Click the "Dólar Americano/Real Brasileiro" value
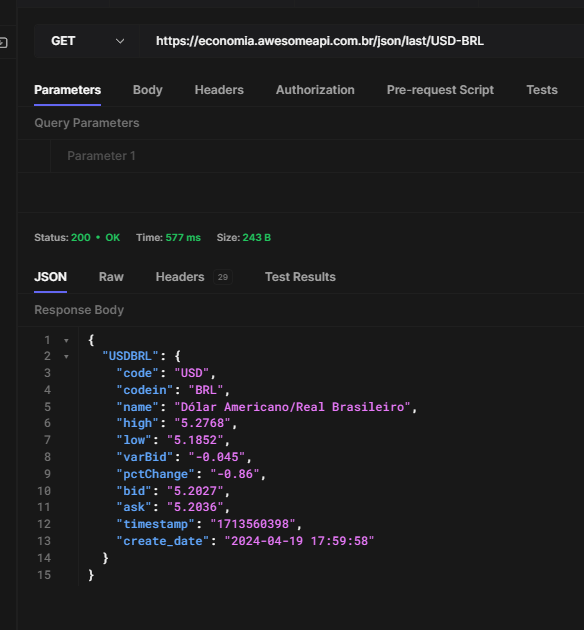584x630 pixels. pyautogui.click(x=292, y=407)
